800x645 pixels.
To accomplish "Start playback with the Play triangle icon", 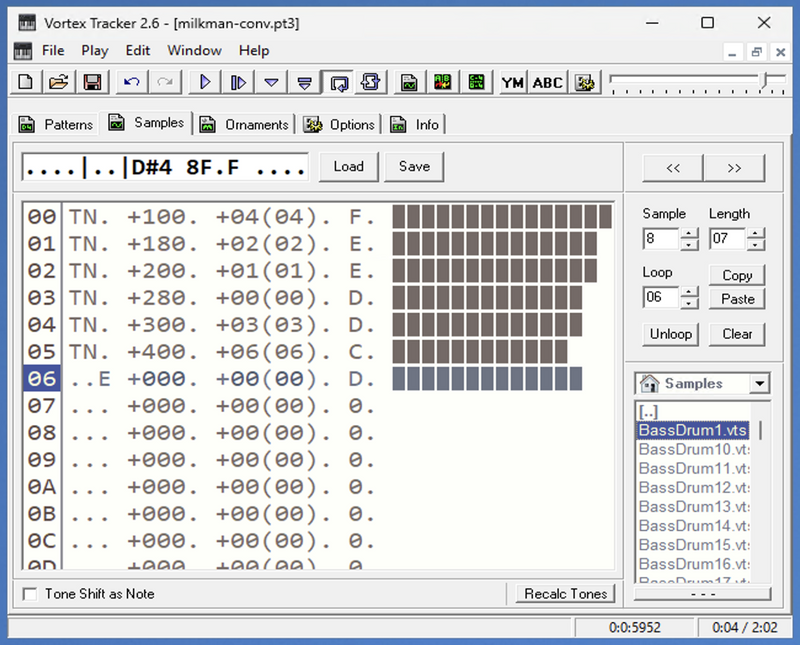I will click(205, 82).
